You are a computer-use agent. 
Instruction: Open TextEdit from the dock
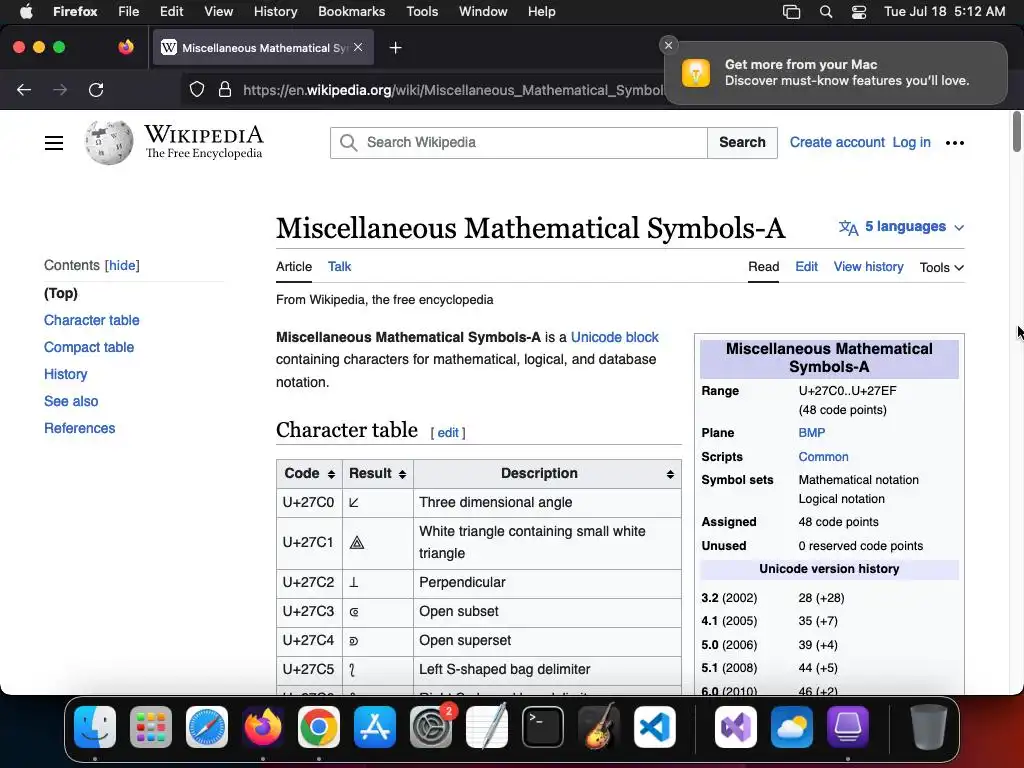point(487,727)
